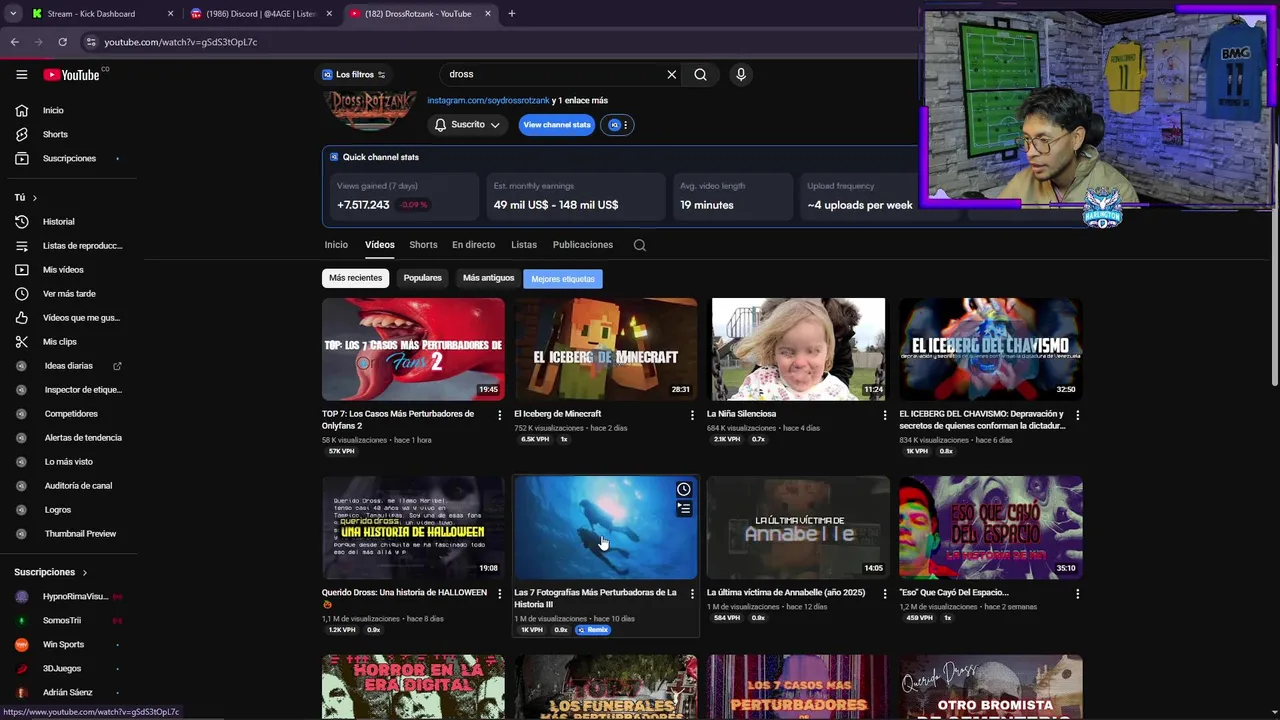1280x720 pixels.
Task: Select the Mejores etiquetas chip
Action: pyautogui.click(x=563, y=279)
